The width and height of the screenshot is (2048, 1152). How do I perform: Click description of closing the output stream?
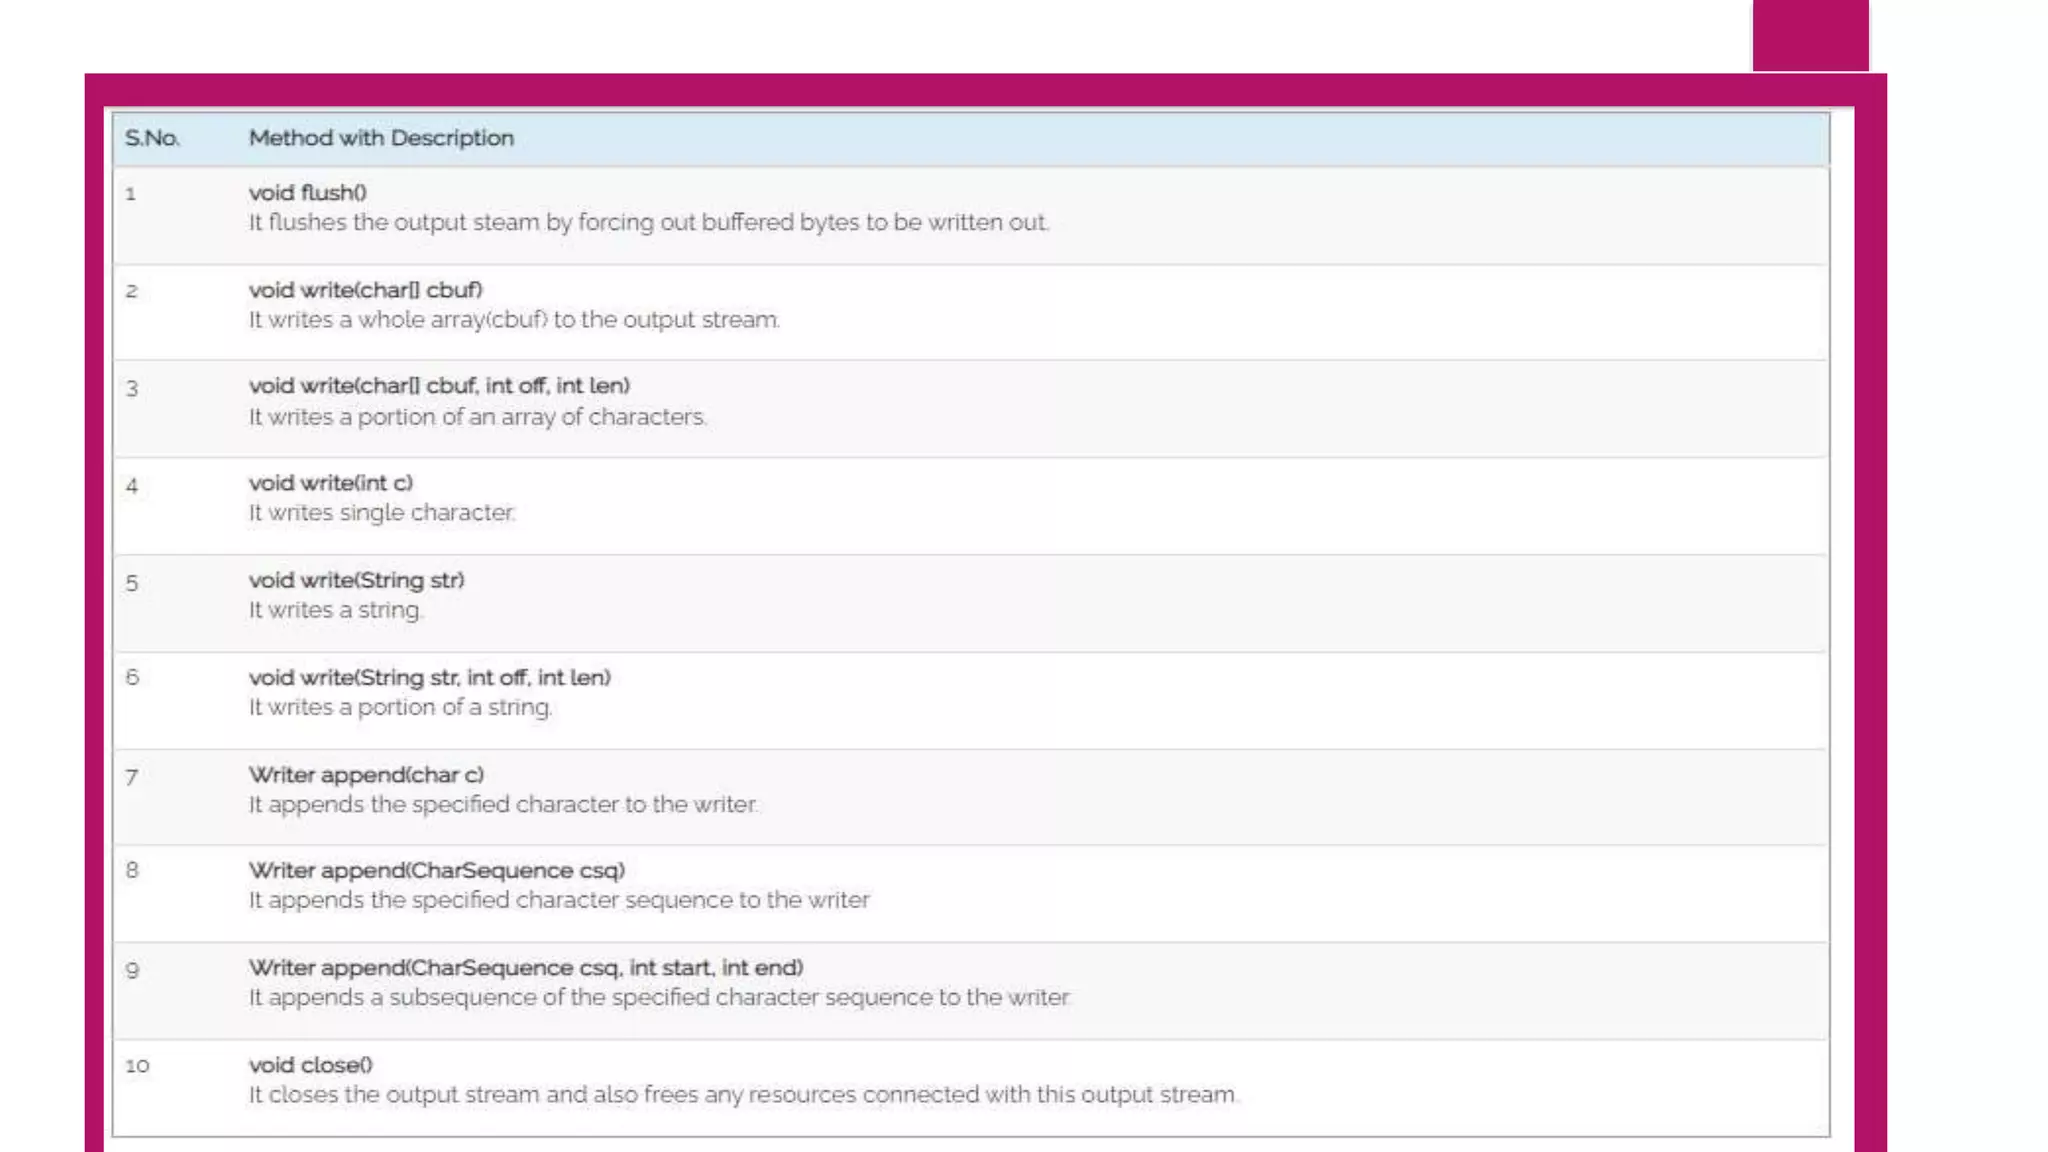coord(743,1095)
